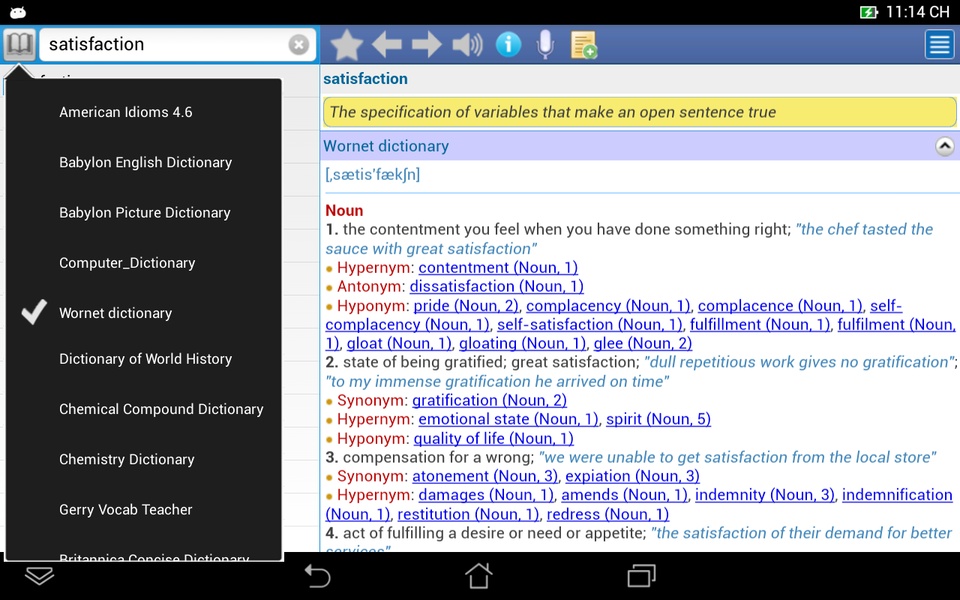Image resolution: width=960 pixels, height=600 pixels.
Task: Open the restitution (Noun, 1) link
Action: point(468,514)
